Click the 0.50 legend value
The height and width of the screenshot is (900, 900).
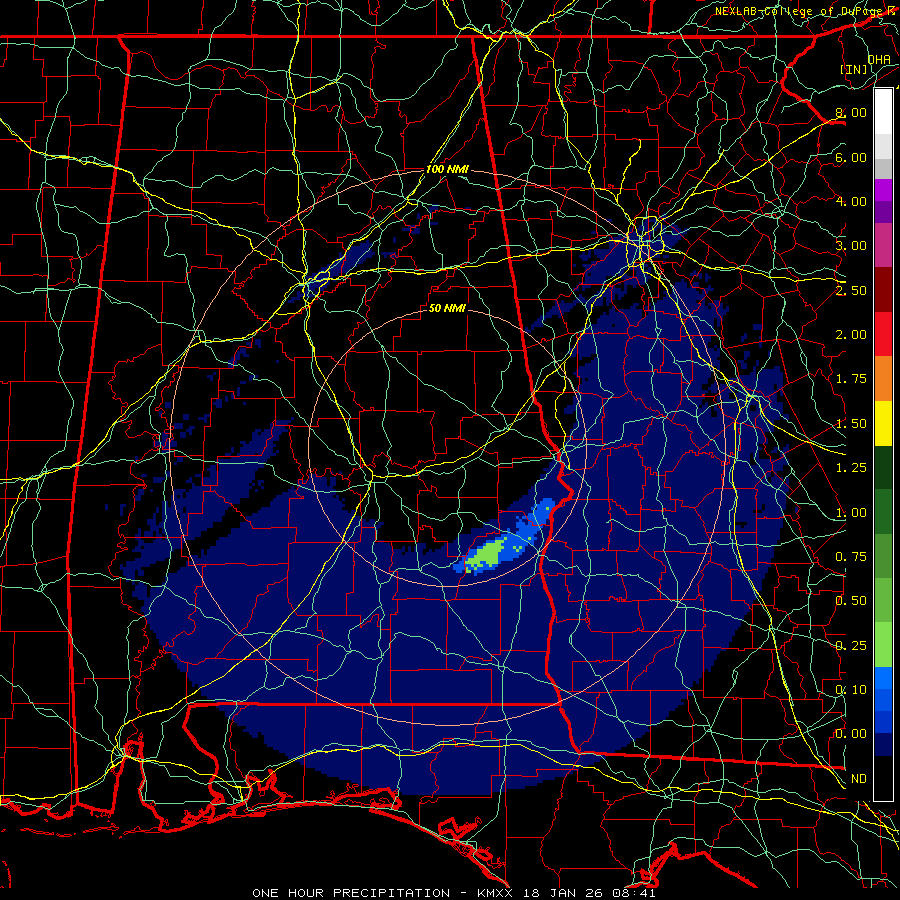point(851,601)
